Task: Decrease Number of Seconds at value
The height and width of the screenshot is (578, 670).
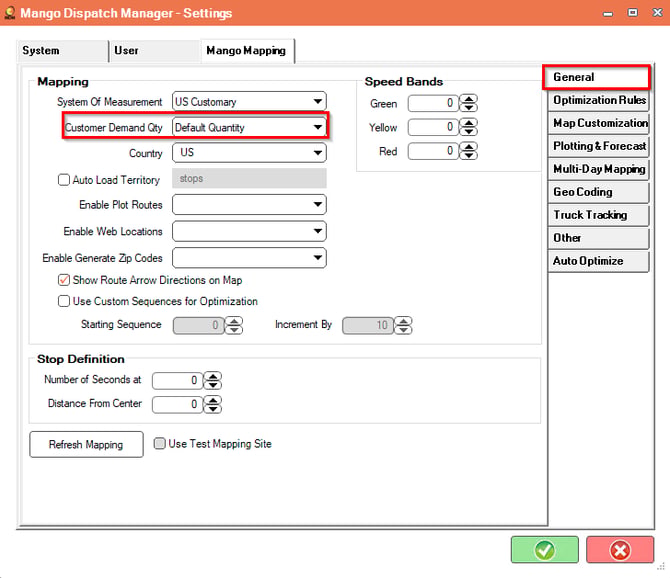Action: (213, 384)
